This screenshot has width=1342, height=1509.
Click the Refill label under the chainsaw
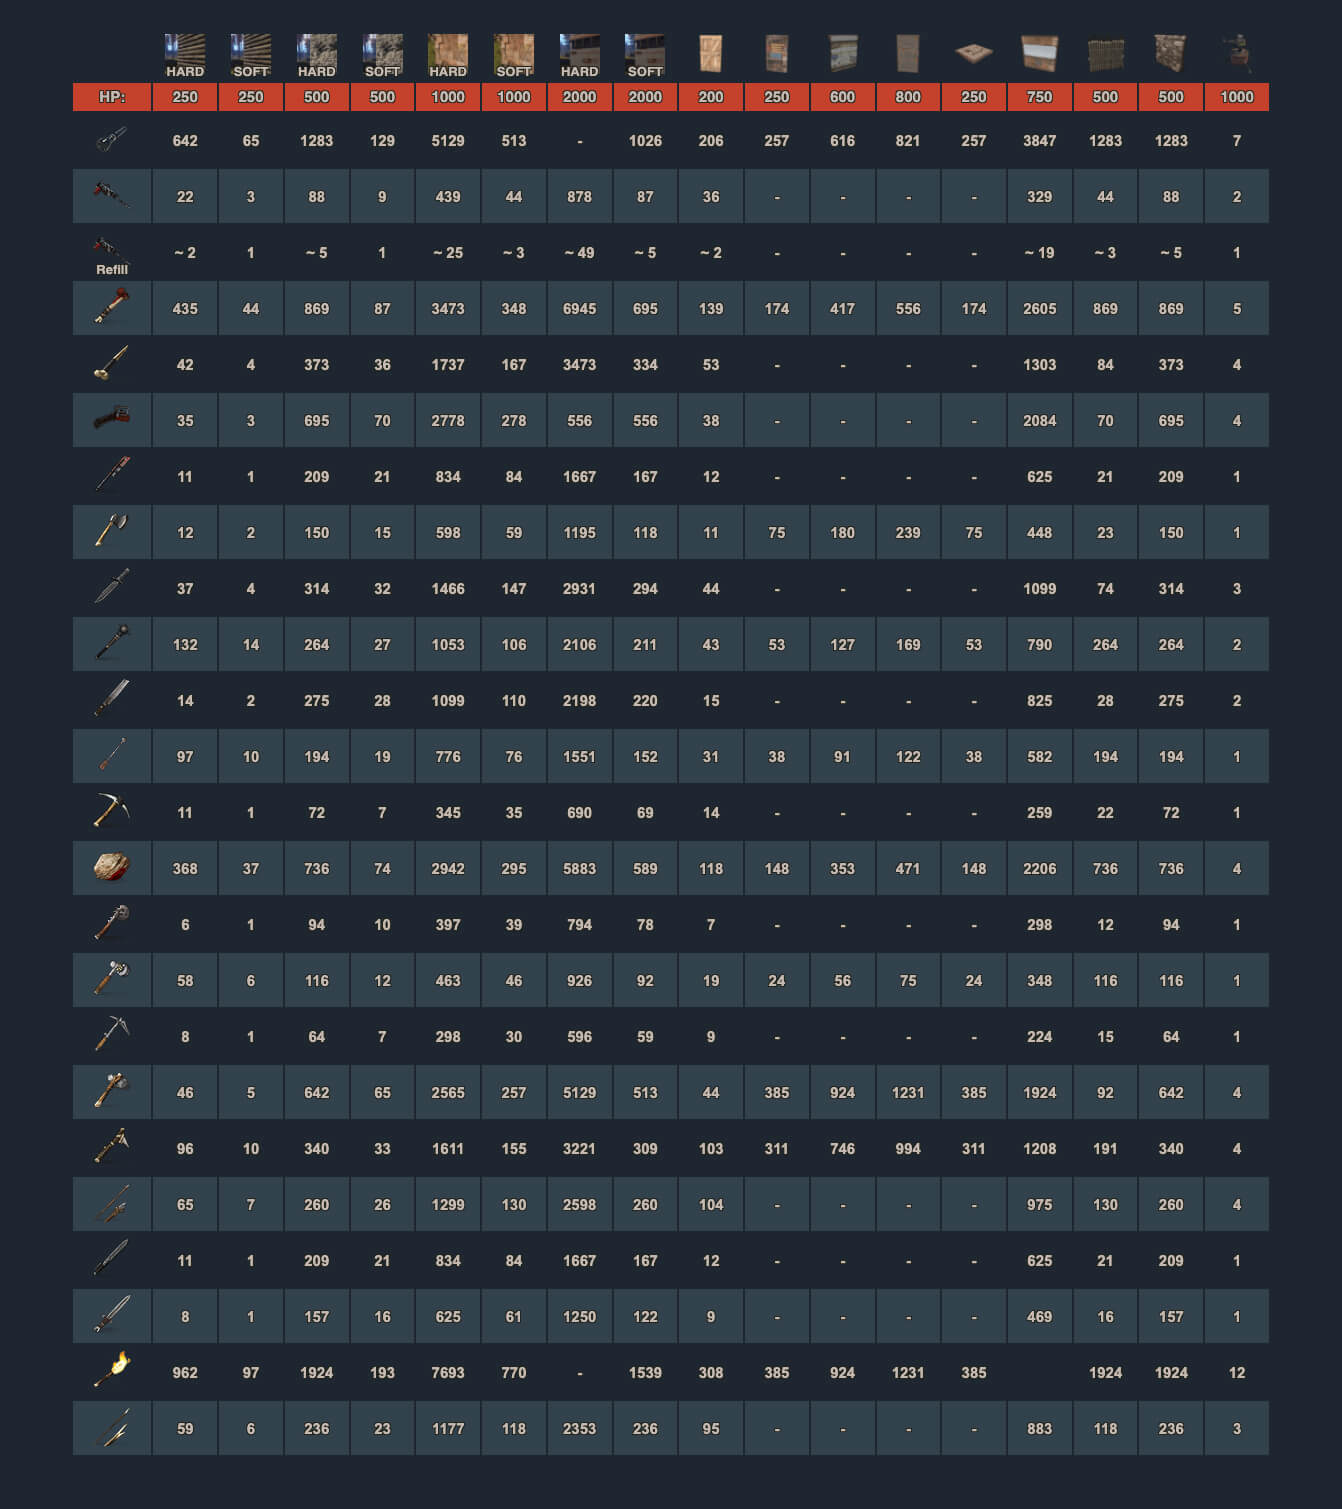pyautogui.click(x=112, y=270)
